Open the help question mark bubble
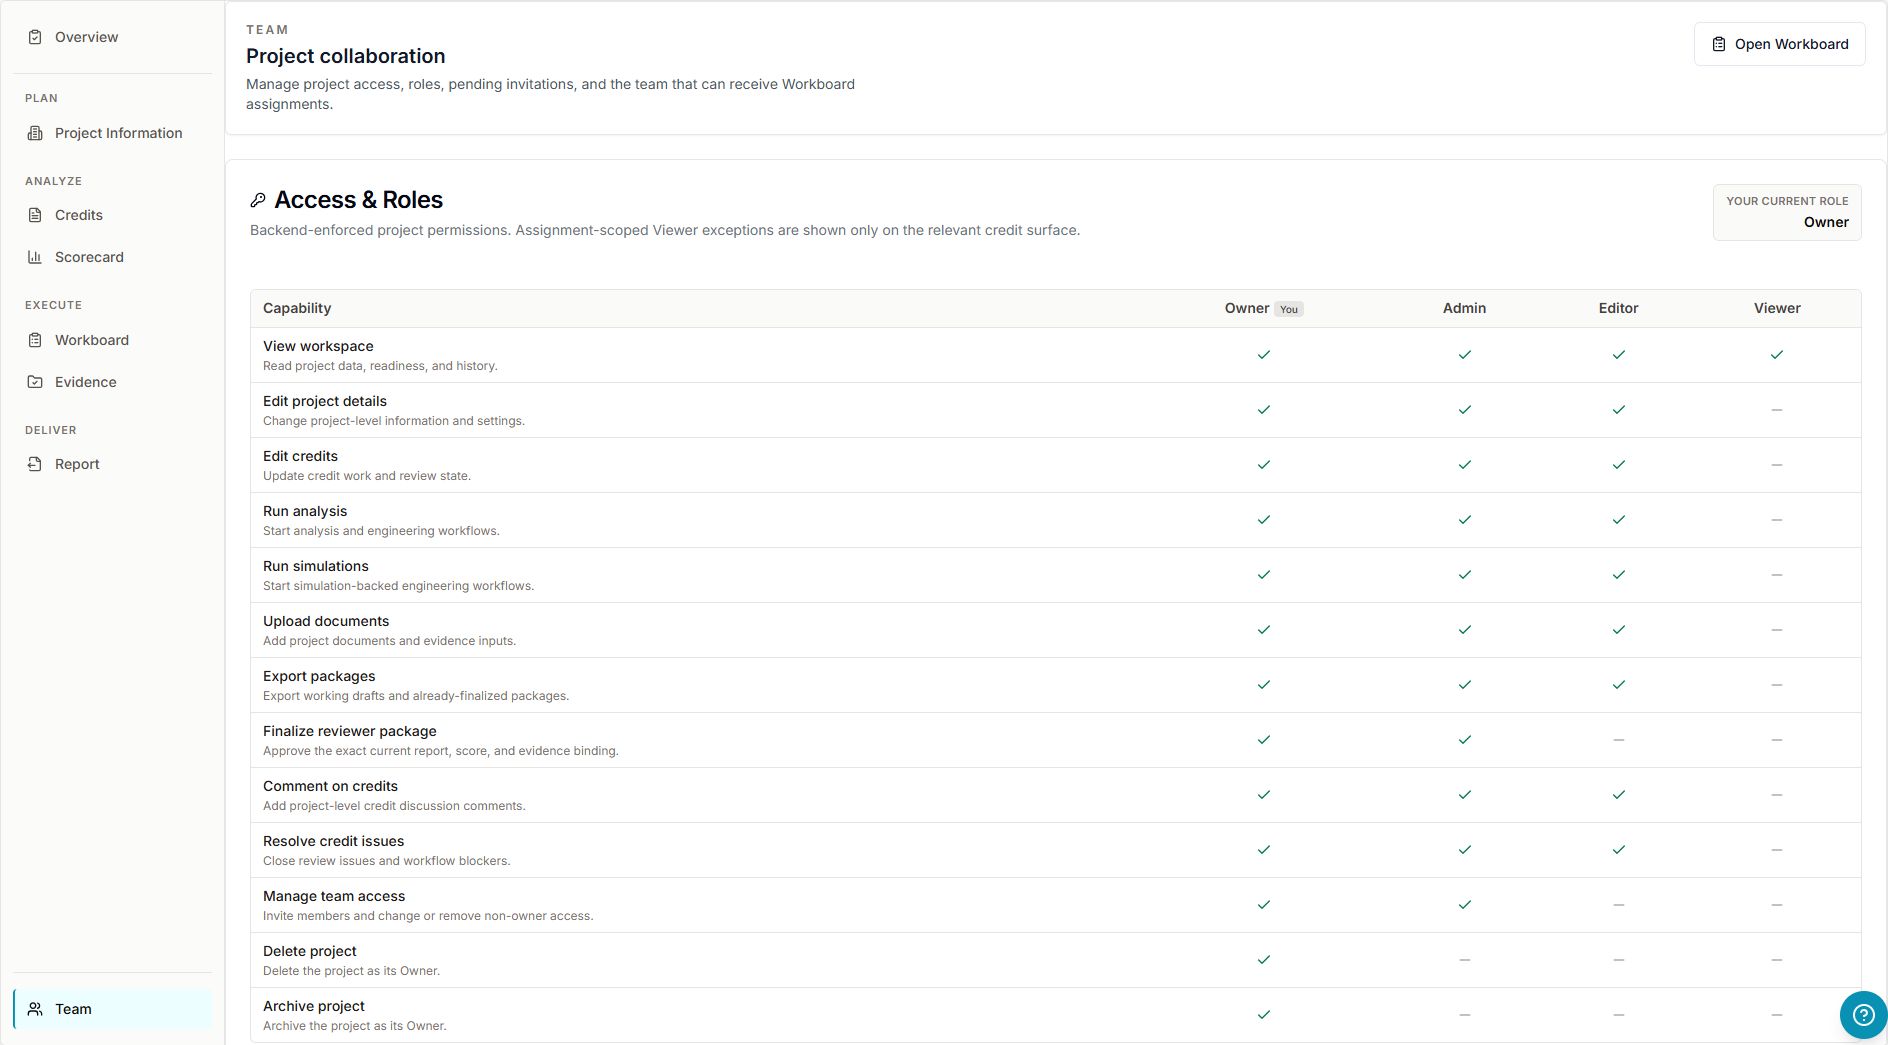Image resolution: width=1888 pixels, height=1045 pixels. coord(1863,1015)
